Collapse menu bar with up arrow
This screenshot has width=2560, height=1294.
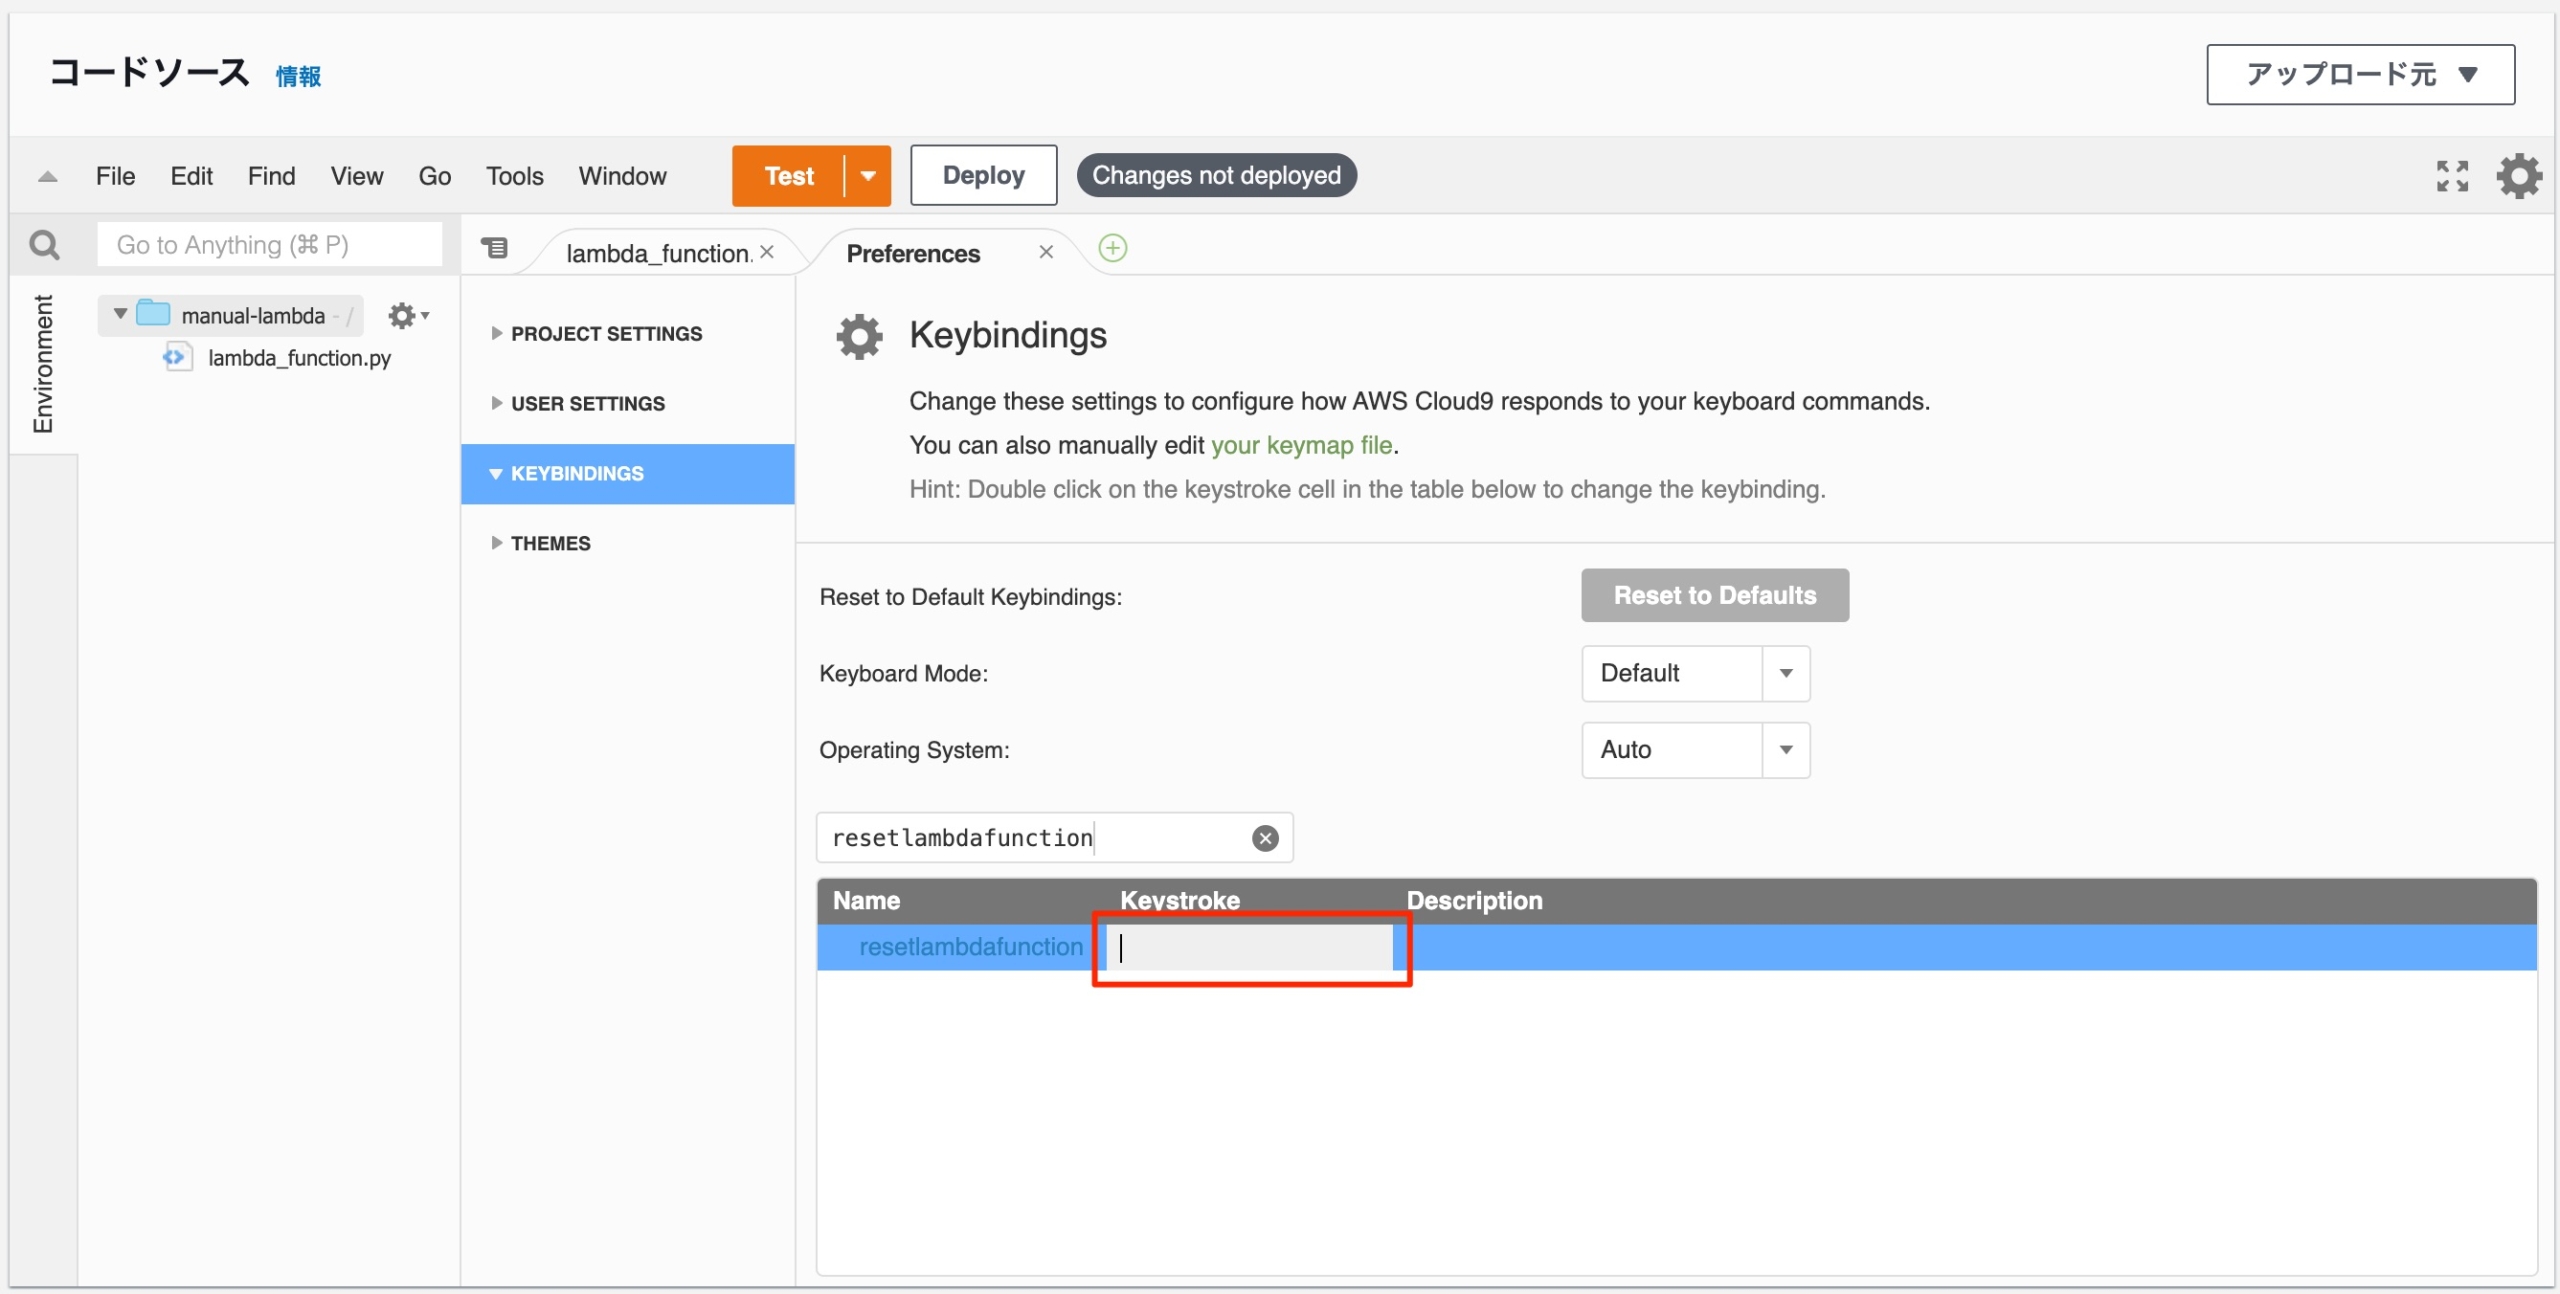point(47,177)
